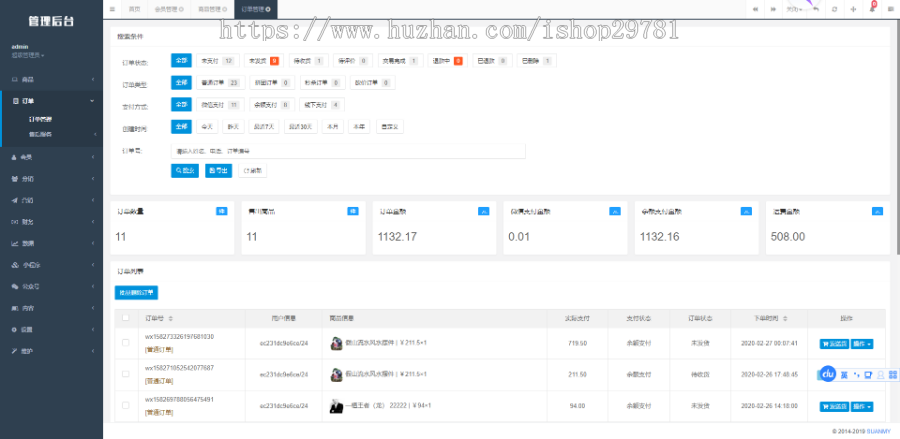Click 去送货 button for the 719.50 order

pos(834,344)
